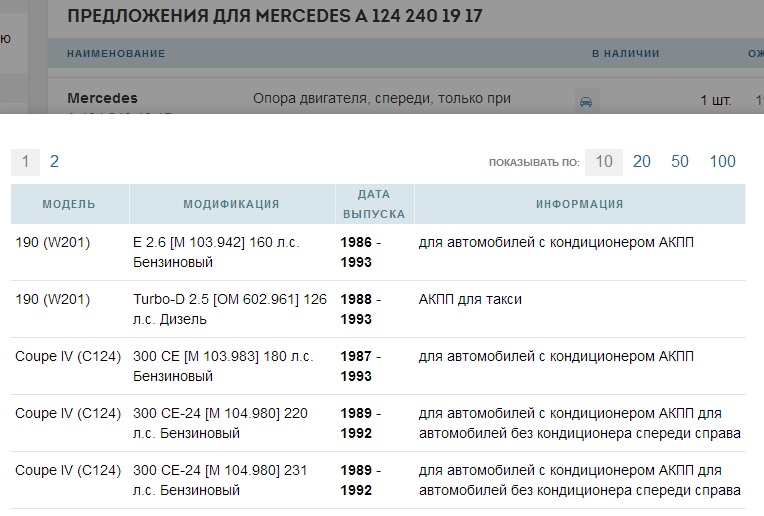Viewport: 764px width, 516px height.
Task: Select 'Turbo-D 2.5 [OM 602.961] 126' modification
Action: pyautogui.click(x=230, y=299)
